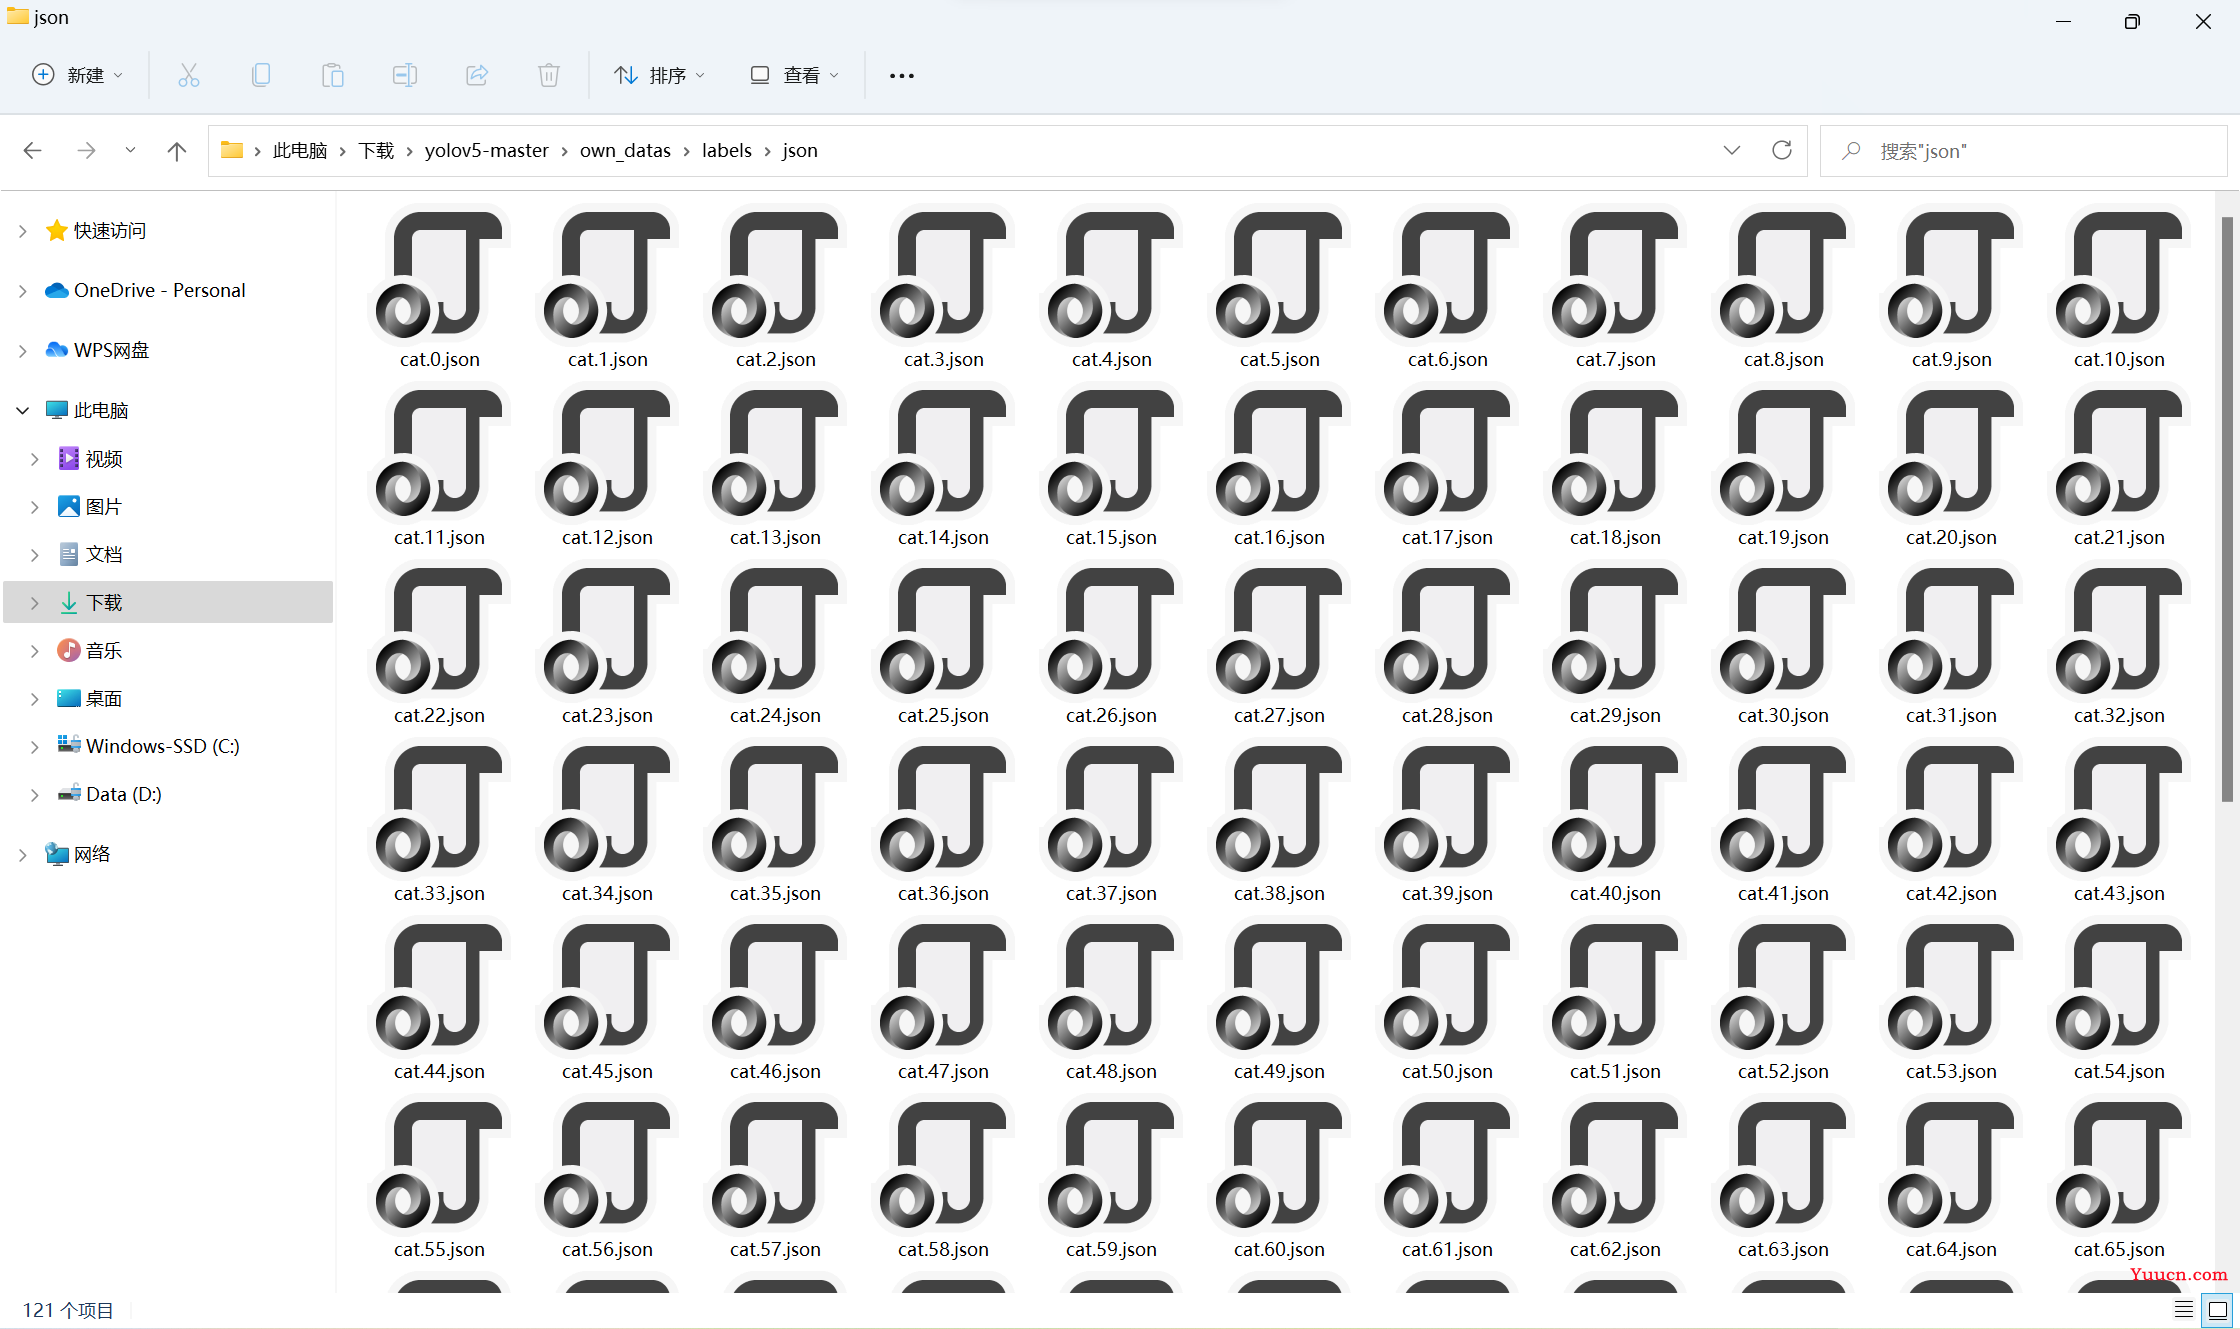Click the Cut scissors icon
Image resolution: width=2240 pixels, height=1329 pixels.
click(x=189, y=75)
